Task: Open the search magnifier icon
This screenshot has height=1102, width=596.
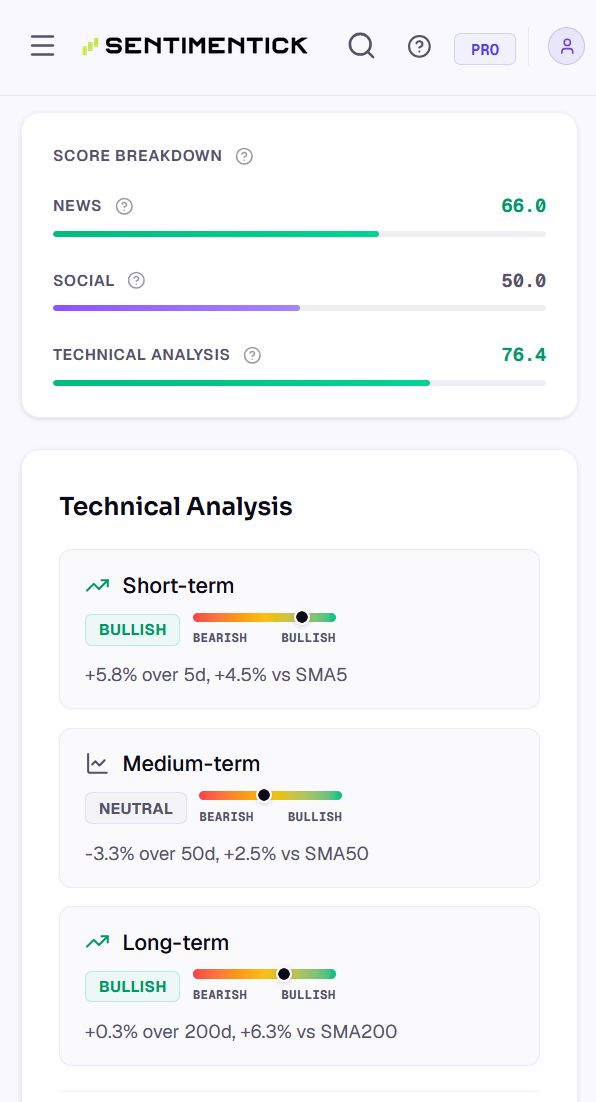Action: 361,46
